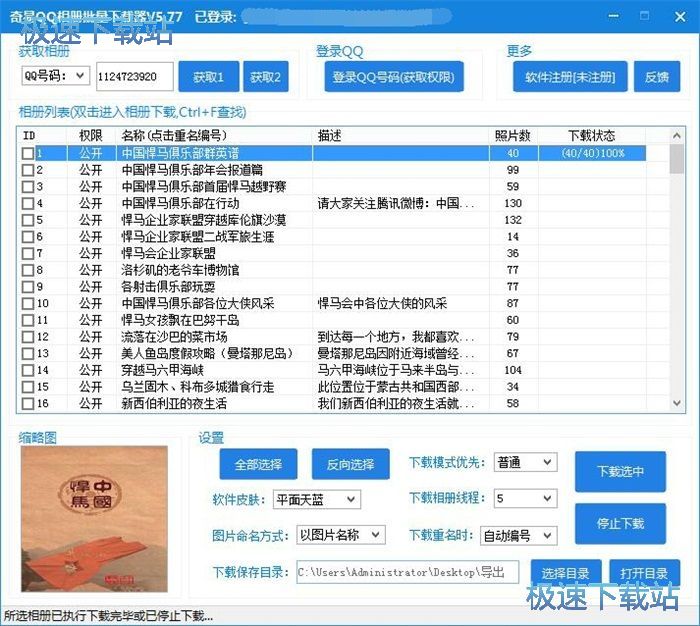Click the 下载状态 column header
Viewport: 700px width, 626px height.
(x=592, y=136)
